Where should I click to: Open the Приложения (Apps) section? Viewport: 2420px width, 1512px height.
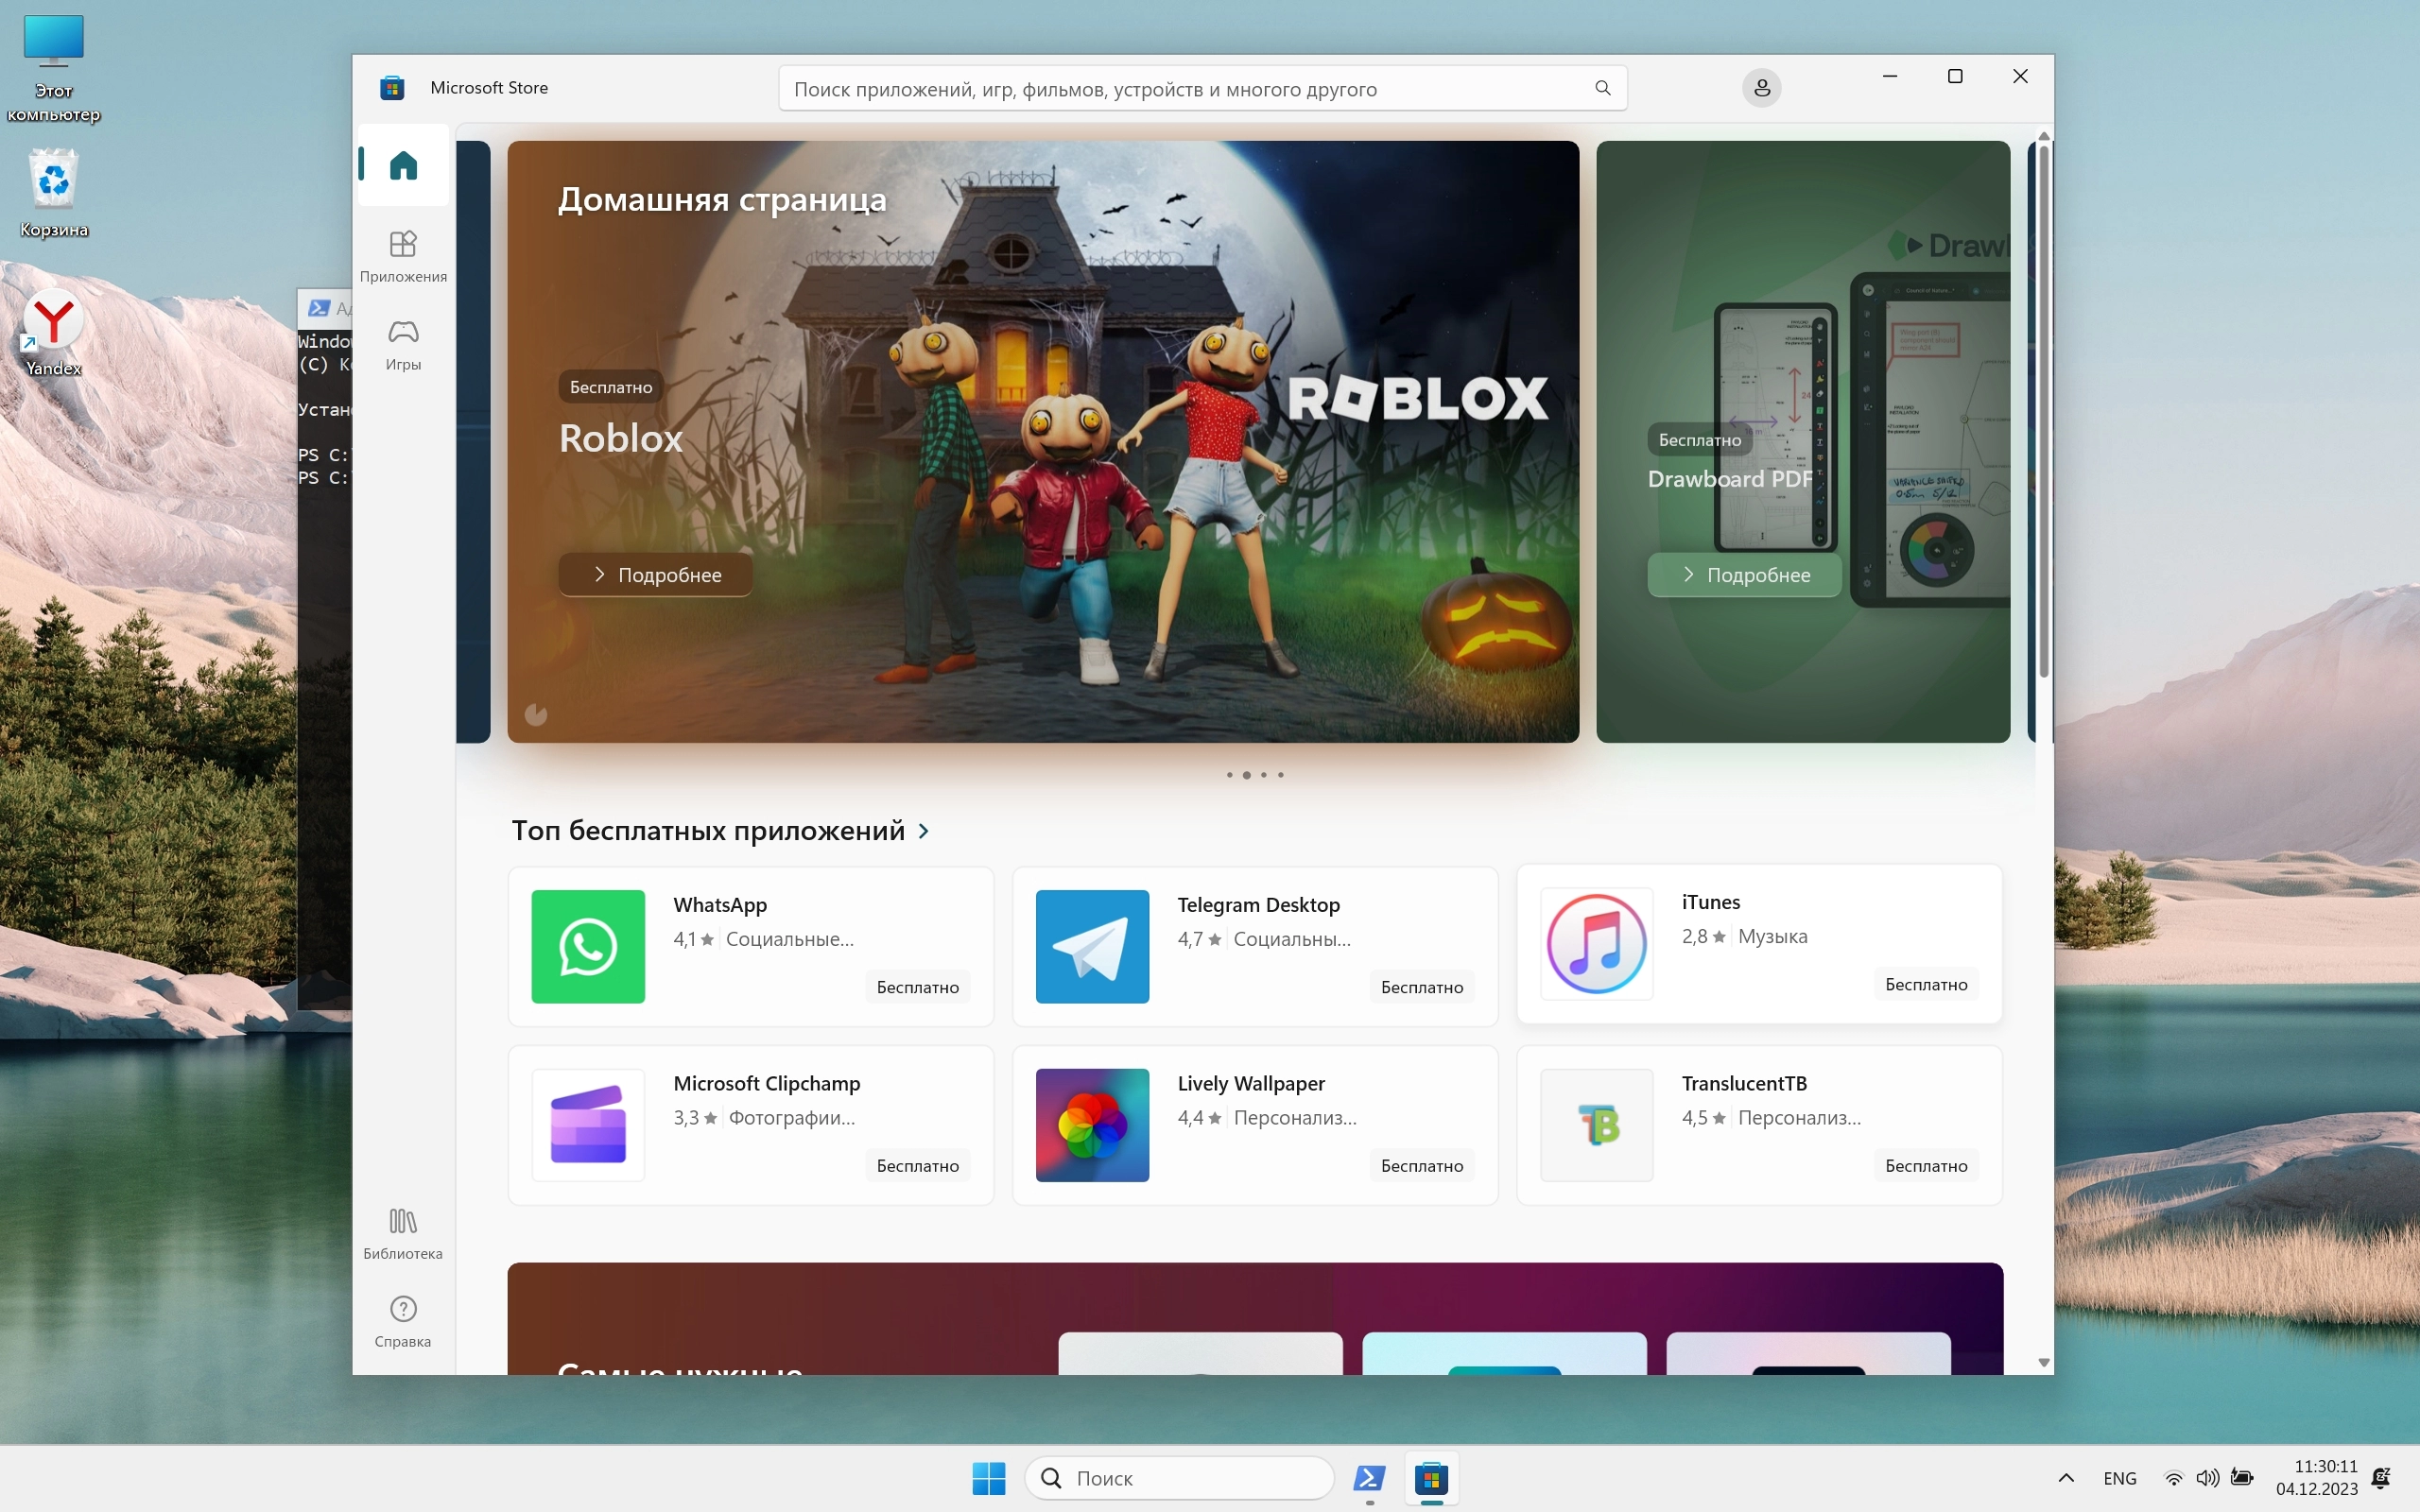pos(403,255)
